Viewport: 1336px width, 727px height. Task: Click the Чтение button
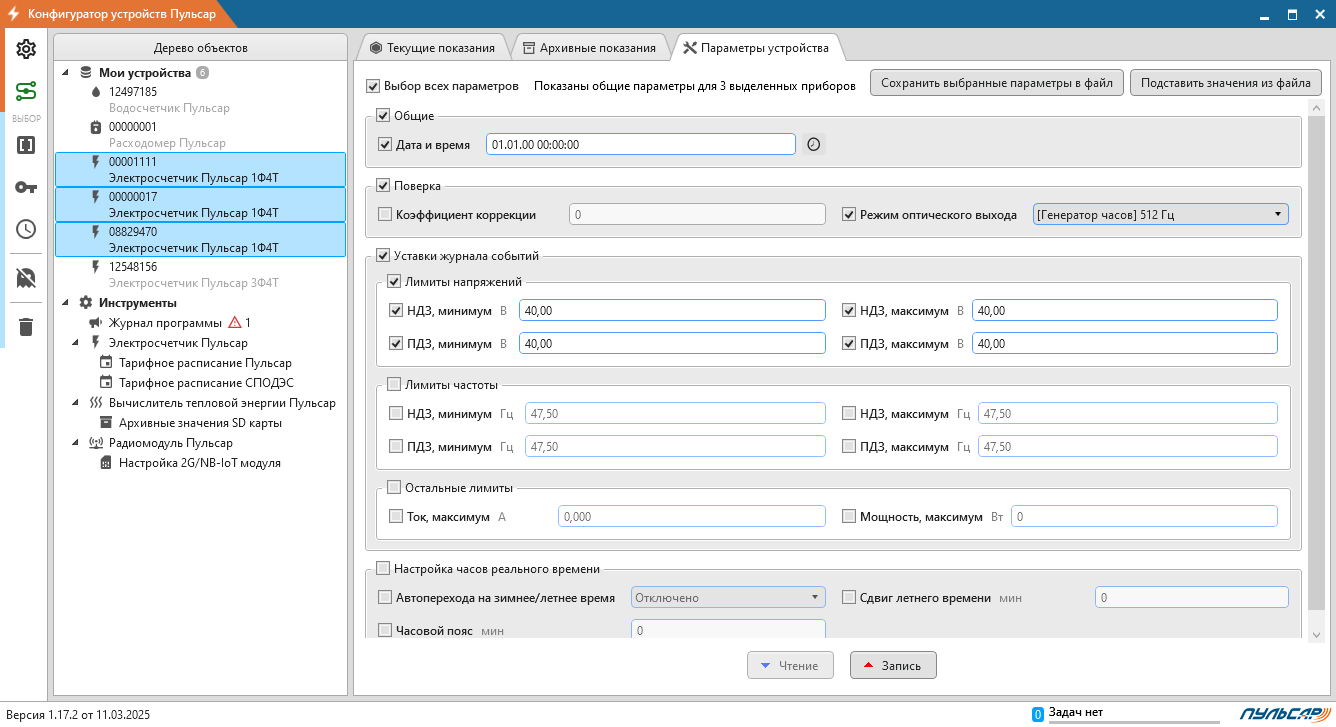790,666
